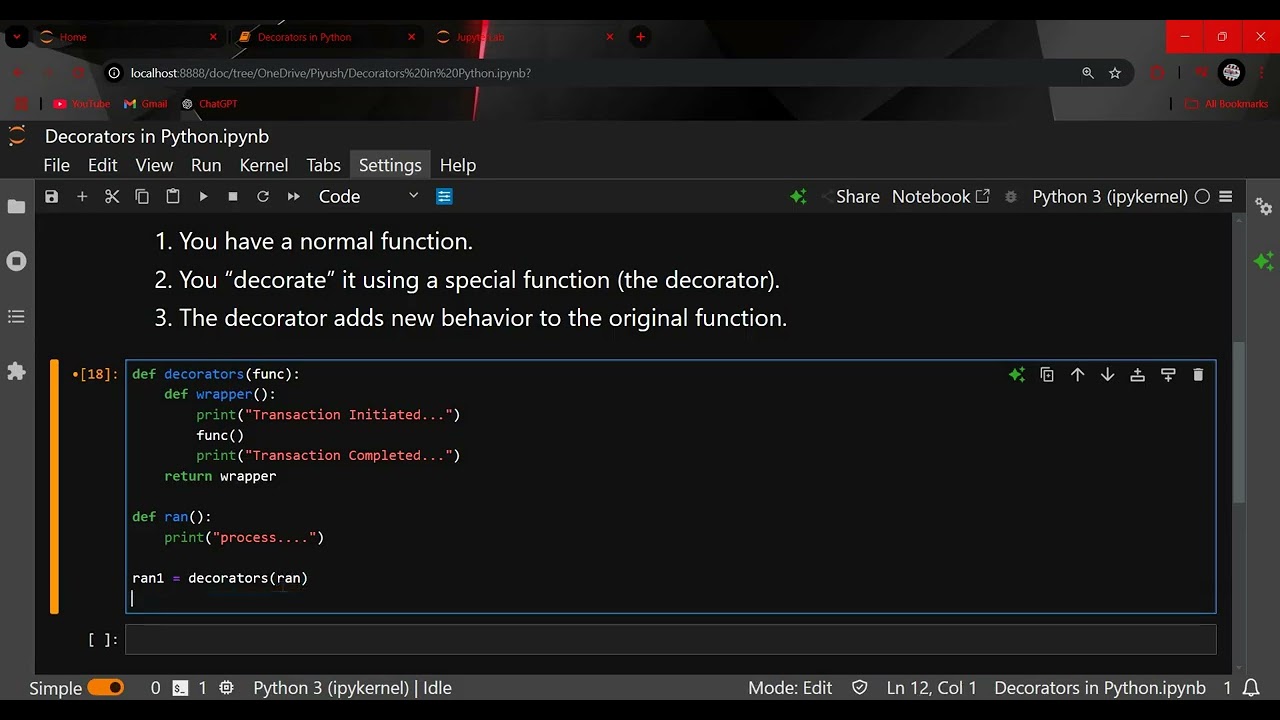This screenshot has width=1280, height=720.
Task: Switch to the Home browser tab
Action: pos(128,37)
